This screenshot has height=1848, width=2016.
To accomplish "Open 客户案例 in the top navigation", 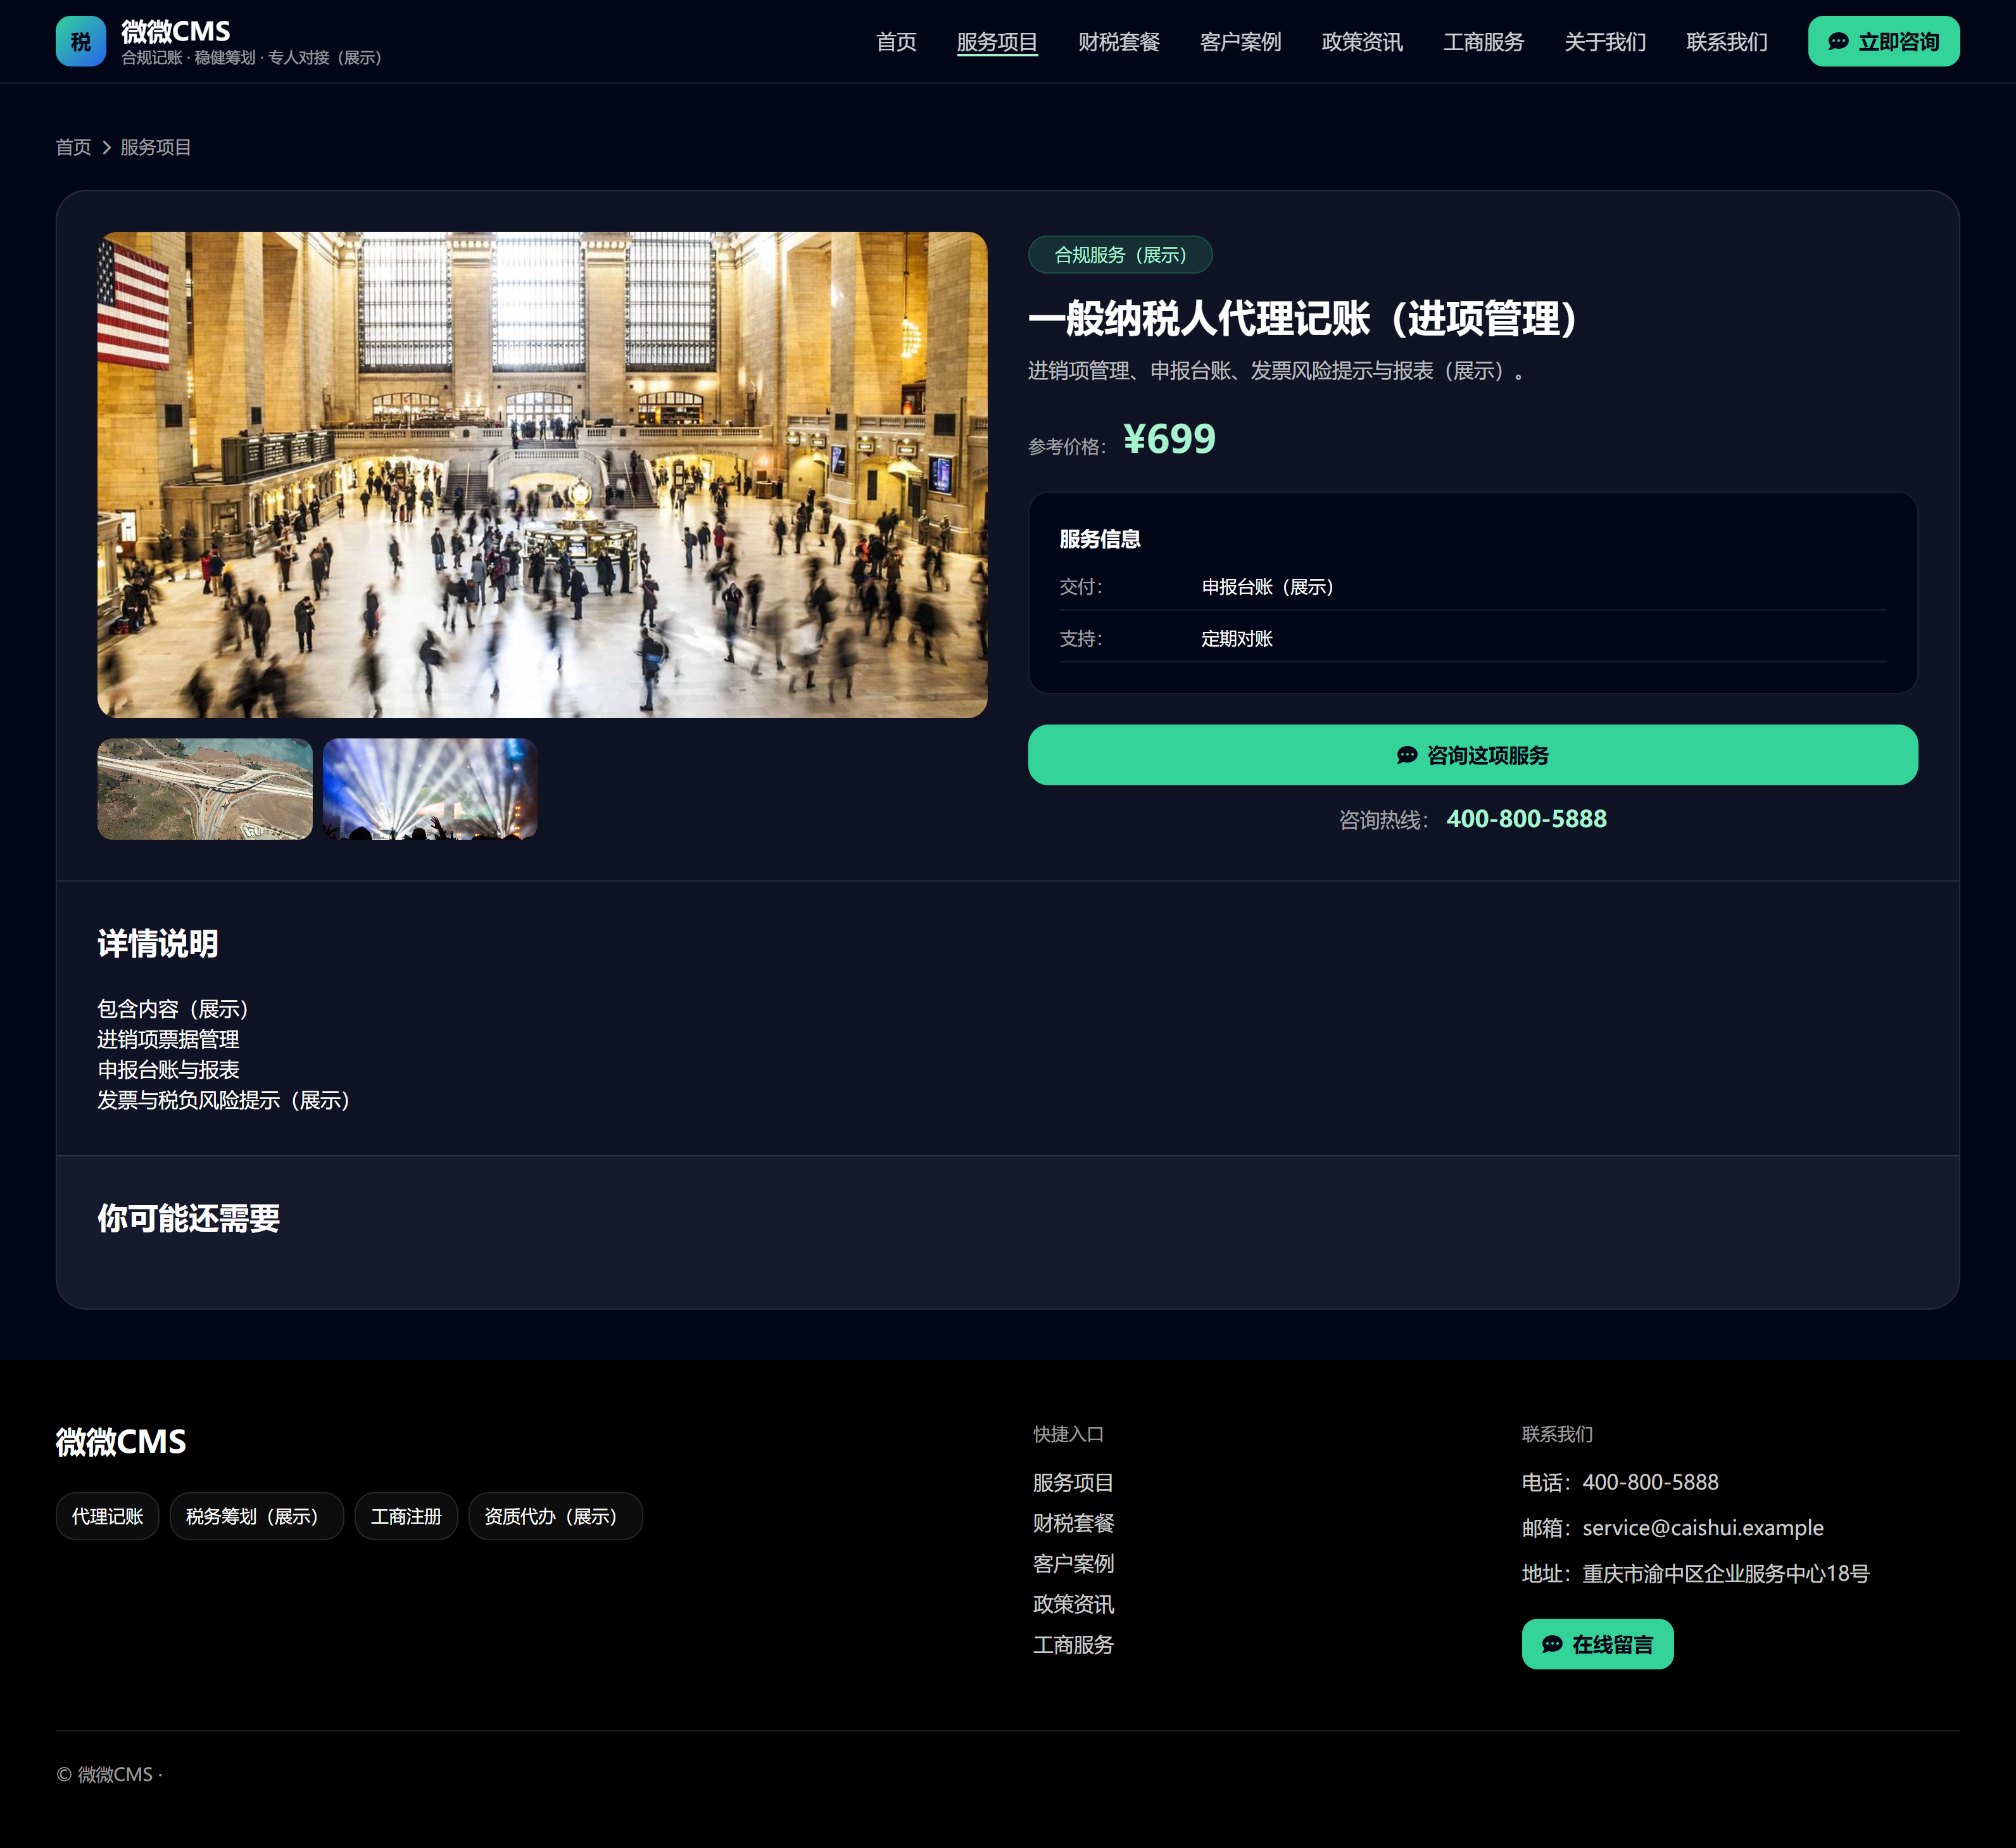I will [1240, 42].
